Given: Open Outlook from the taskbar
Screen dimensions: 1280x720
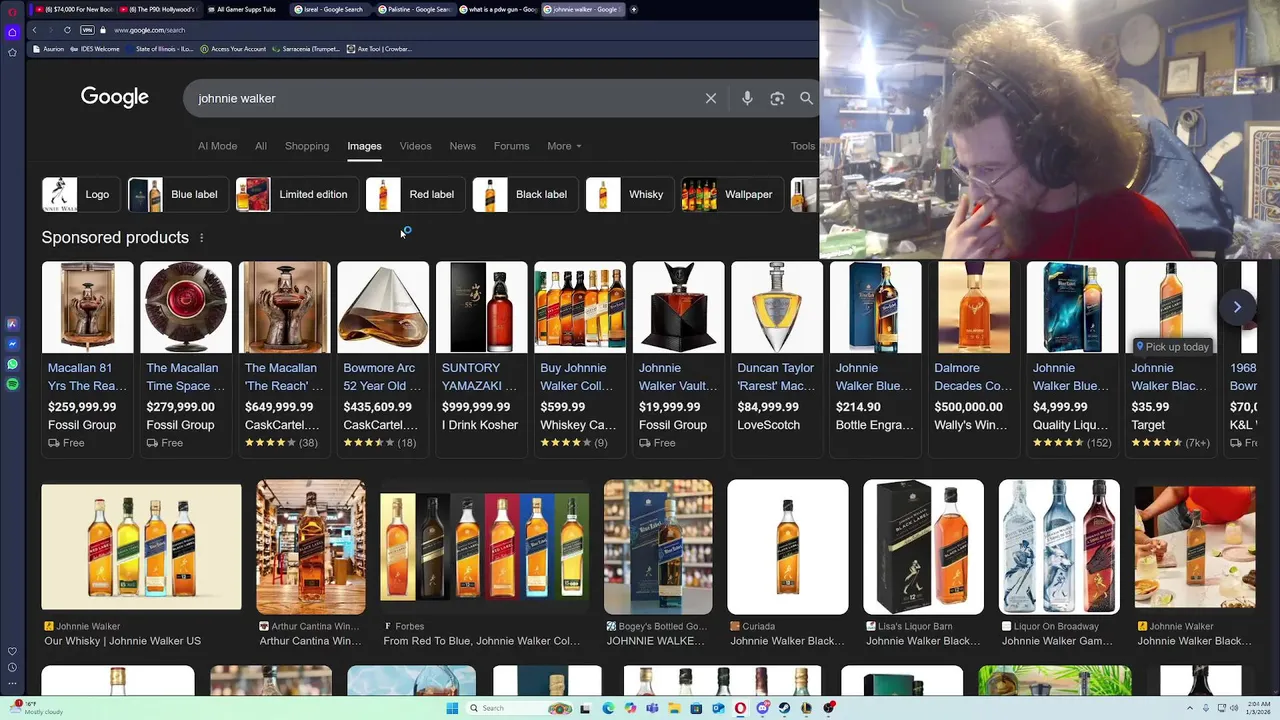Looking at the screenshot, I should pos(718,708).
